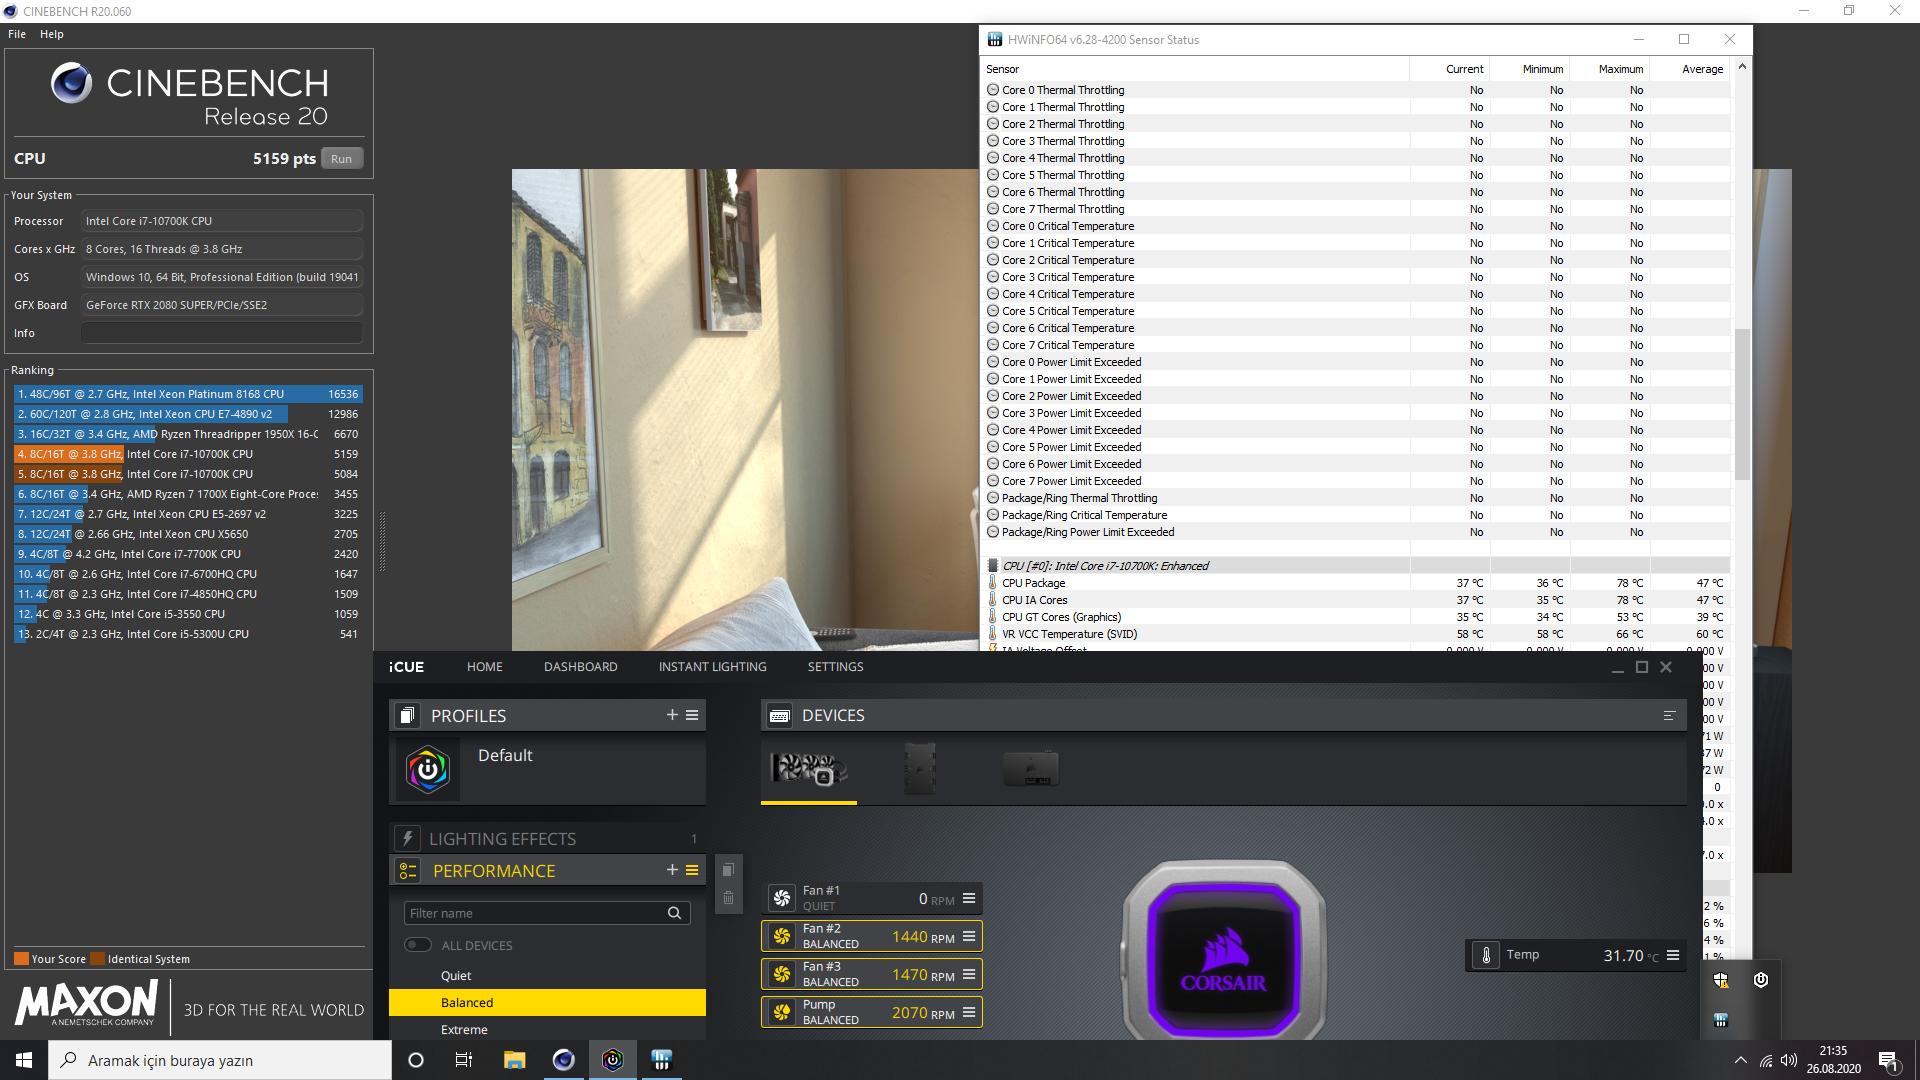Screen dimensions: 1920x1080
Task: Select the liquid cooler device thumbnail
Action: point(809,769)
